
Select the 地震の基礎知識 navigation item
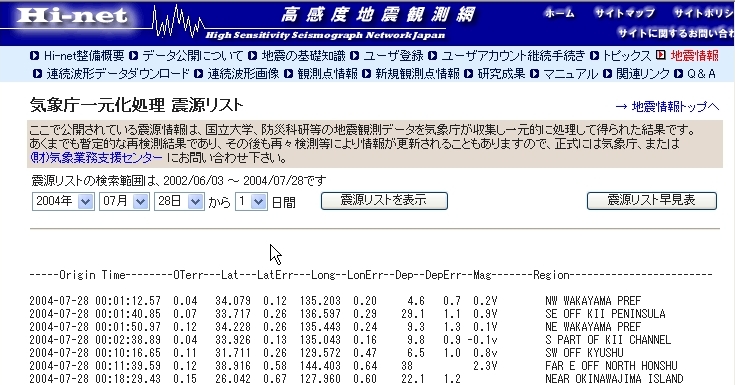point(303,56)
